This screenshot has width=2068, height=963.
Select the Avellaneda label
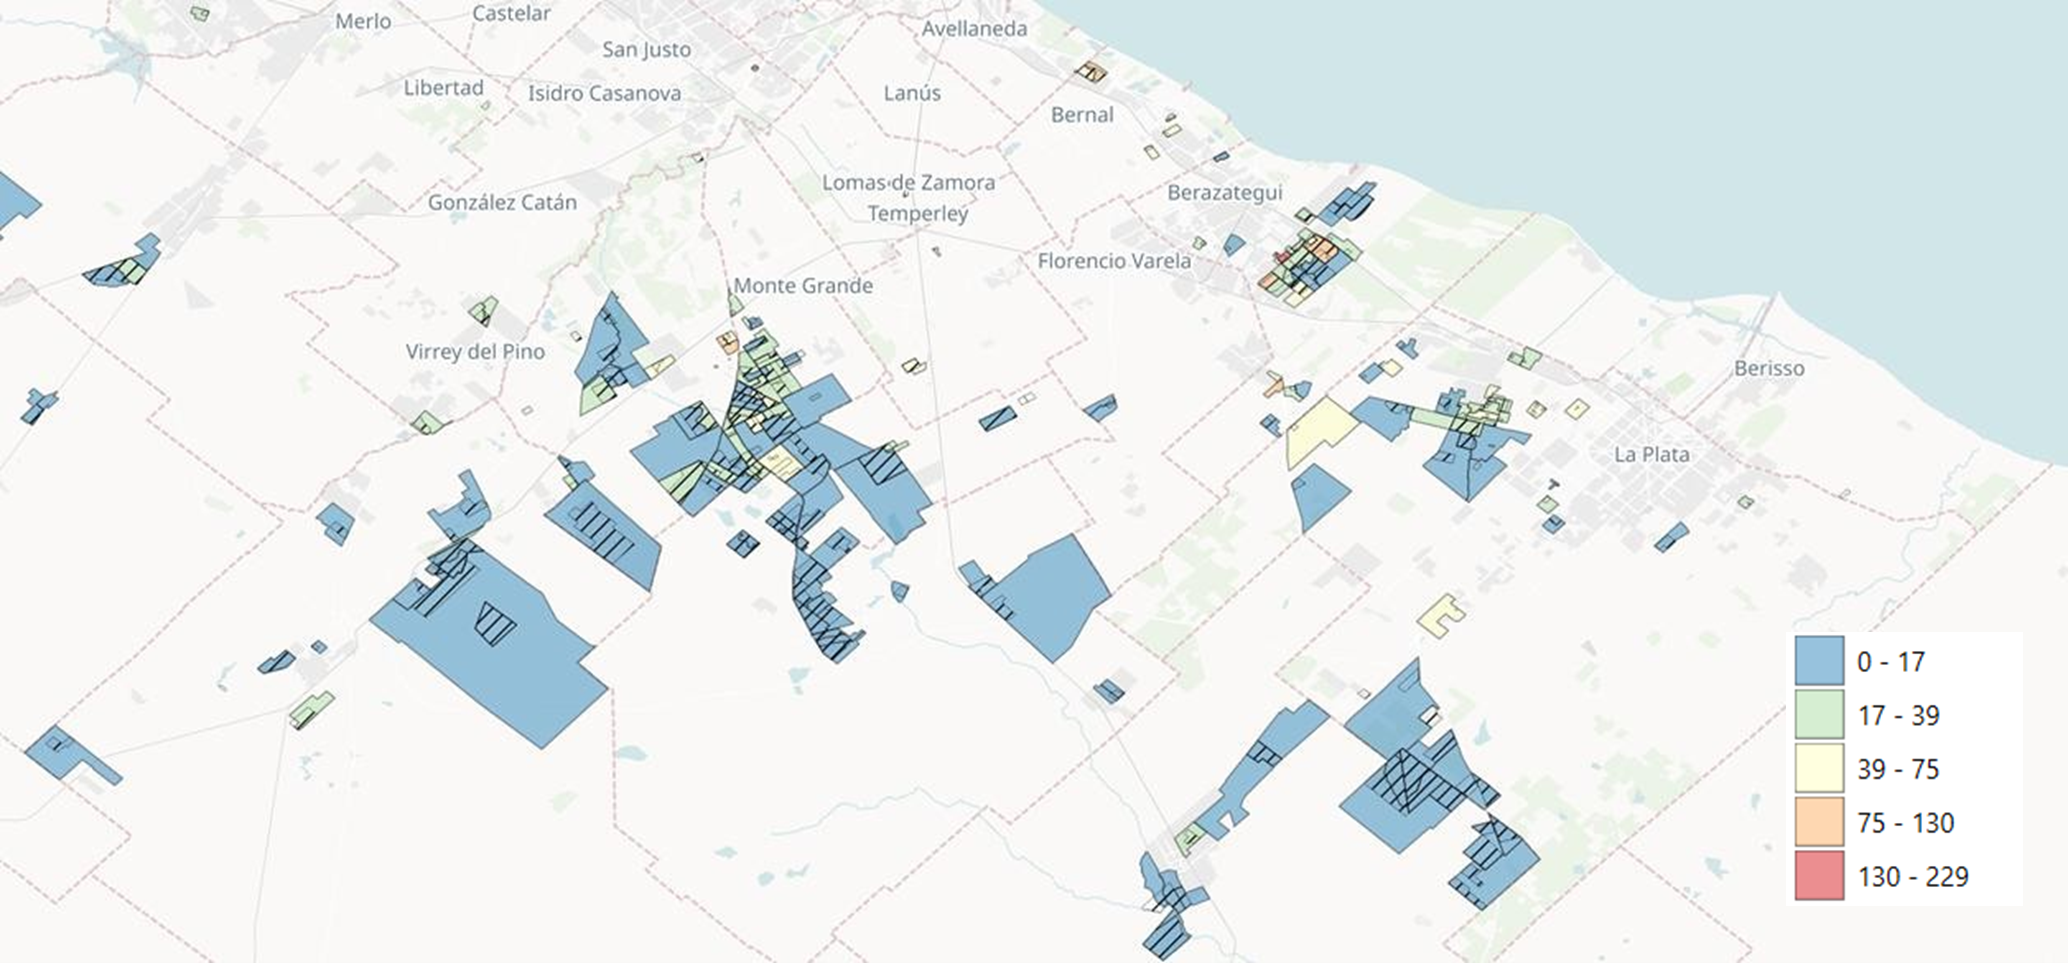pos(974,29)
